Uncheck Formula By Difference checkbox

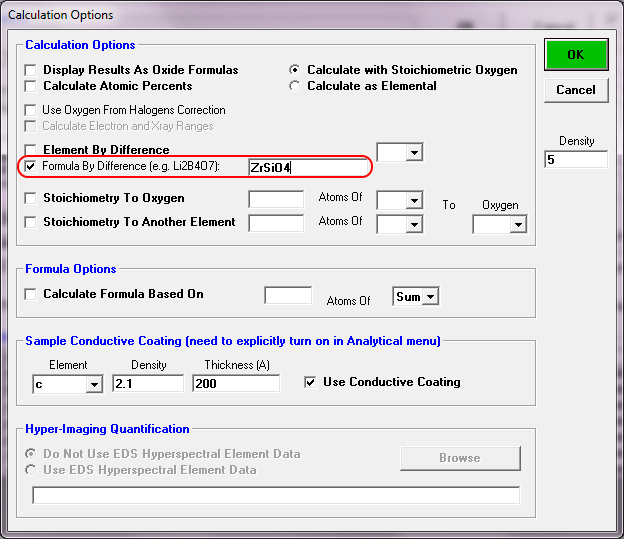[x=32, y=166]
